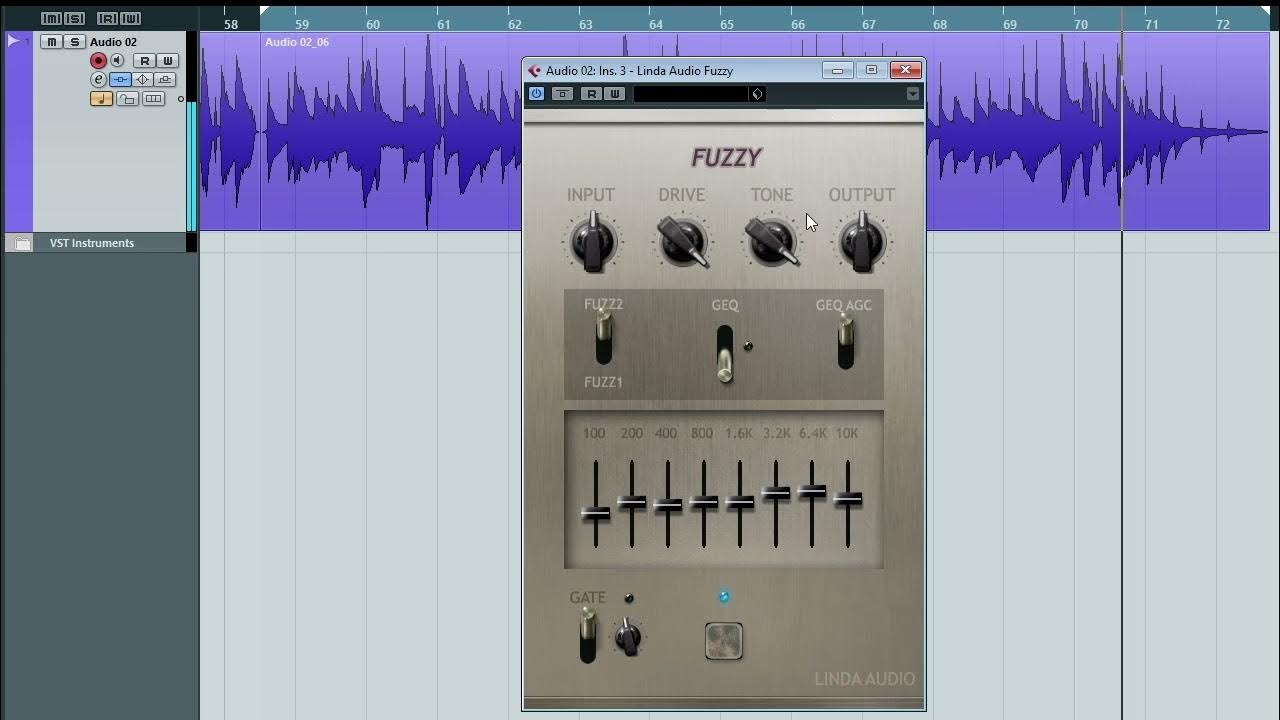The height and width of the screenshot is (720, 1280).
Task: Click the lane display icon on Audio 02
Action: [x=153, y=99]
